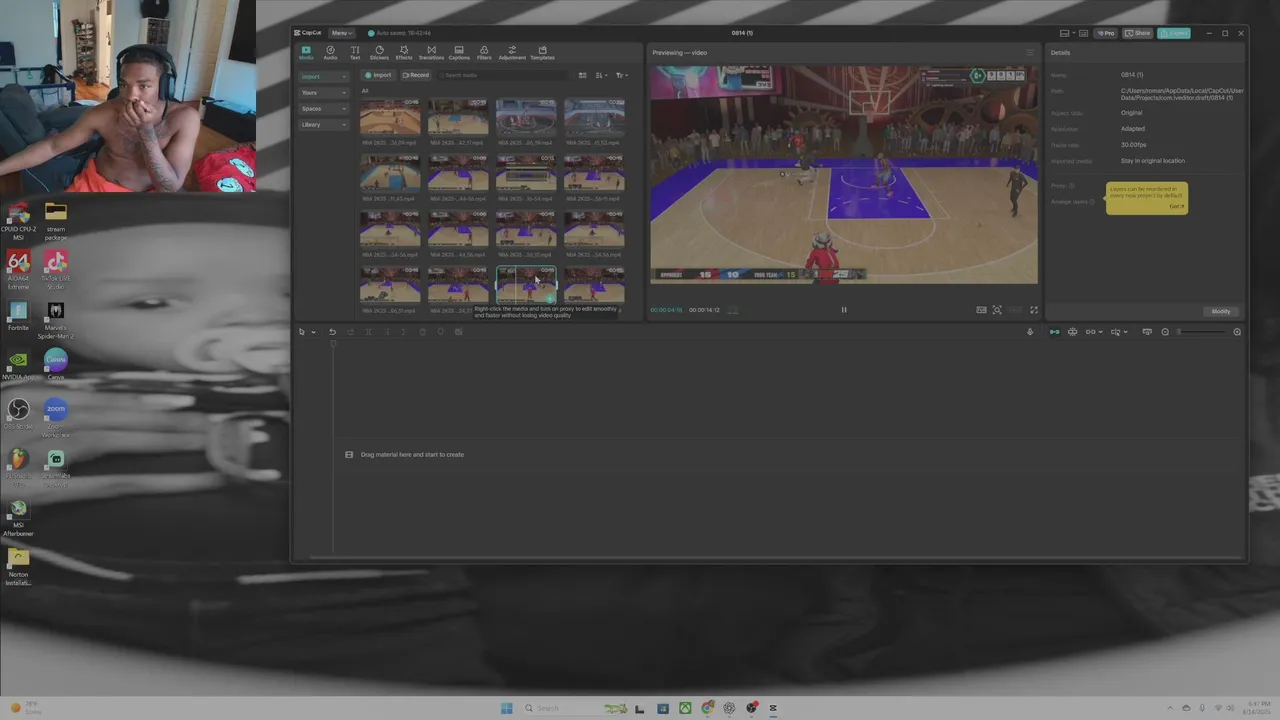Screen dimensions: 1280x720
Task: Click the Modify button in Details
Action: point(1221,311)
